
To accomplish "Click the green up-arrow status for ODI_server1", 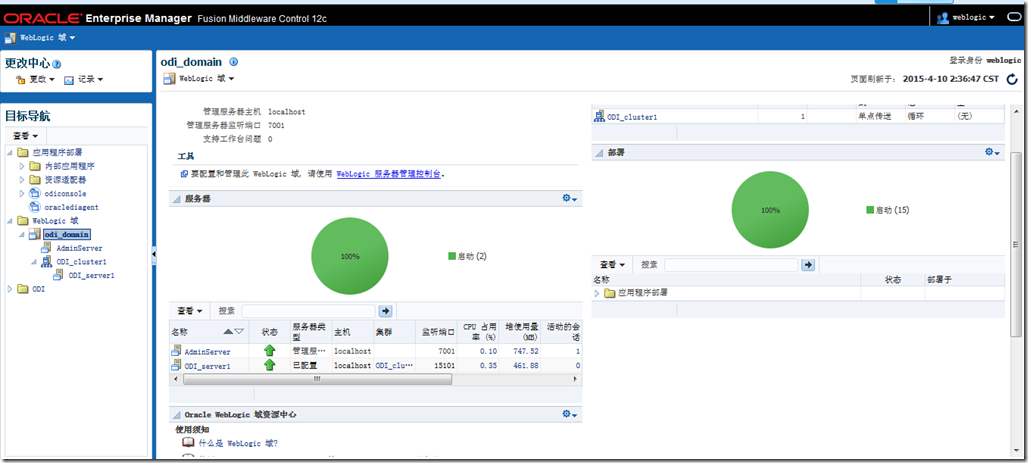I will coord(269,365).
